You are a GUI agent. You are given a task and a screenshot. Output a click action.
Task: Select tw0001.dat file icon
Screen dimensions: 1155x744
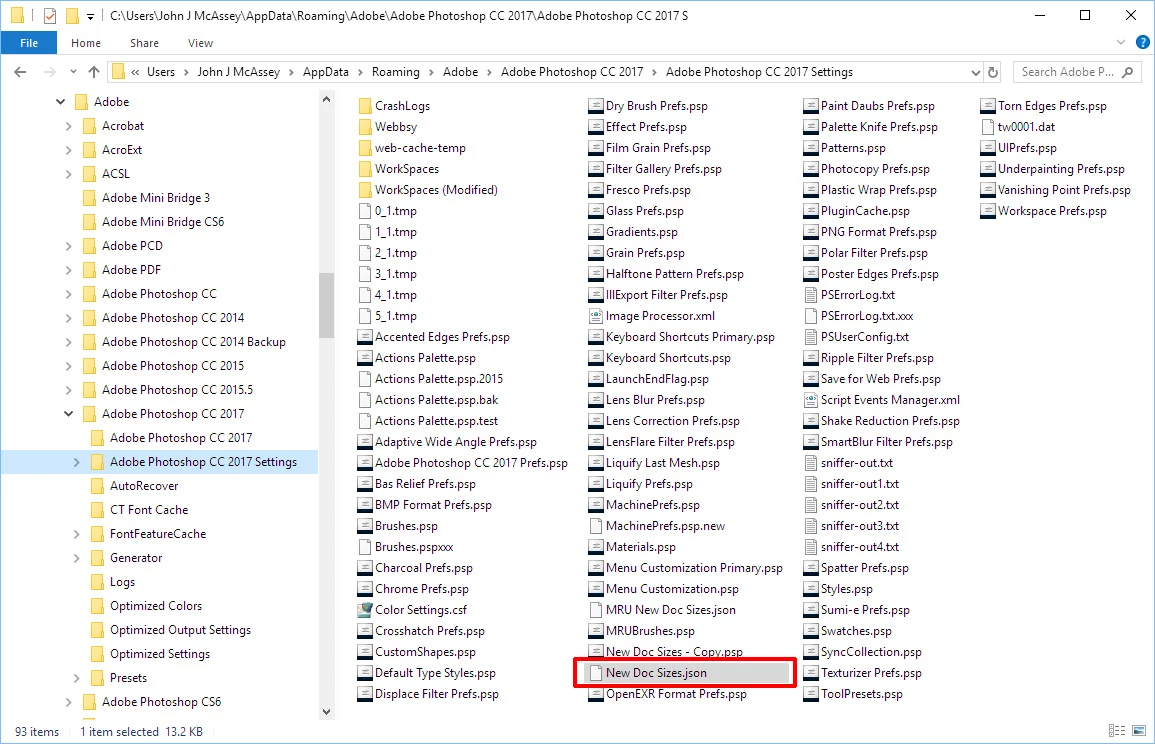988,127
